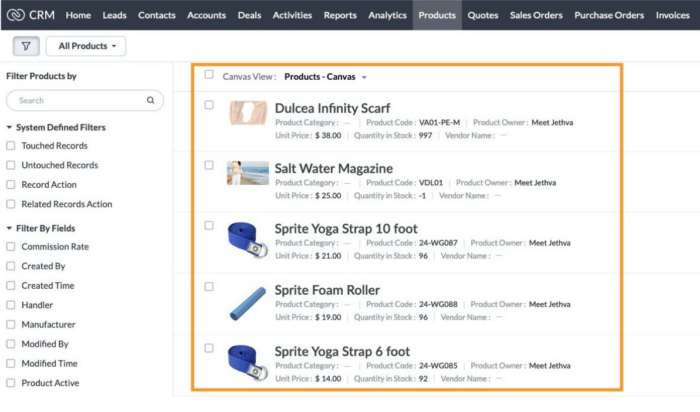Select the Sprite Foam Roller row checkbox
The height and width of the screenshot is (412, 700).
[209, 287]
